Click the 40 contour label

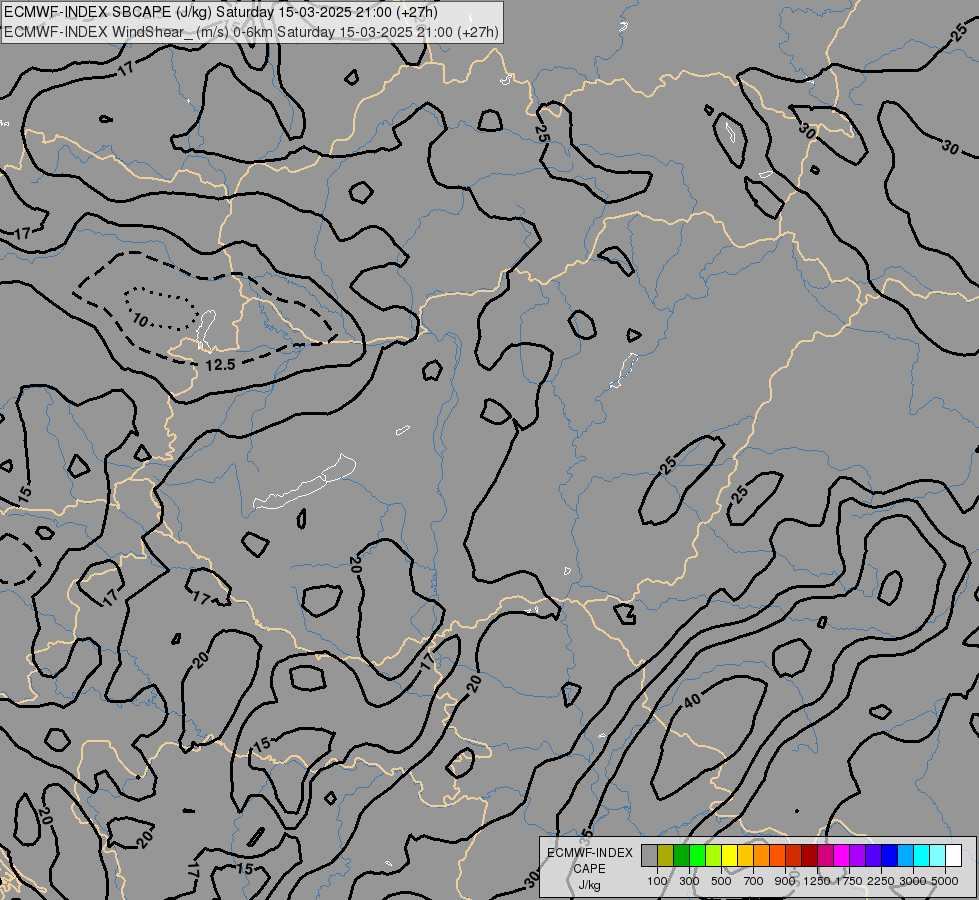tap(692, 701)
